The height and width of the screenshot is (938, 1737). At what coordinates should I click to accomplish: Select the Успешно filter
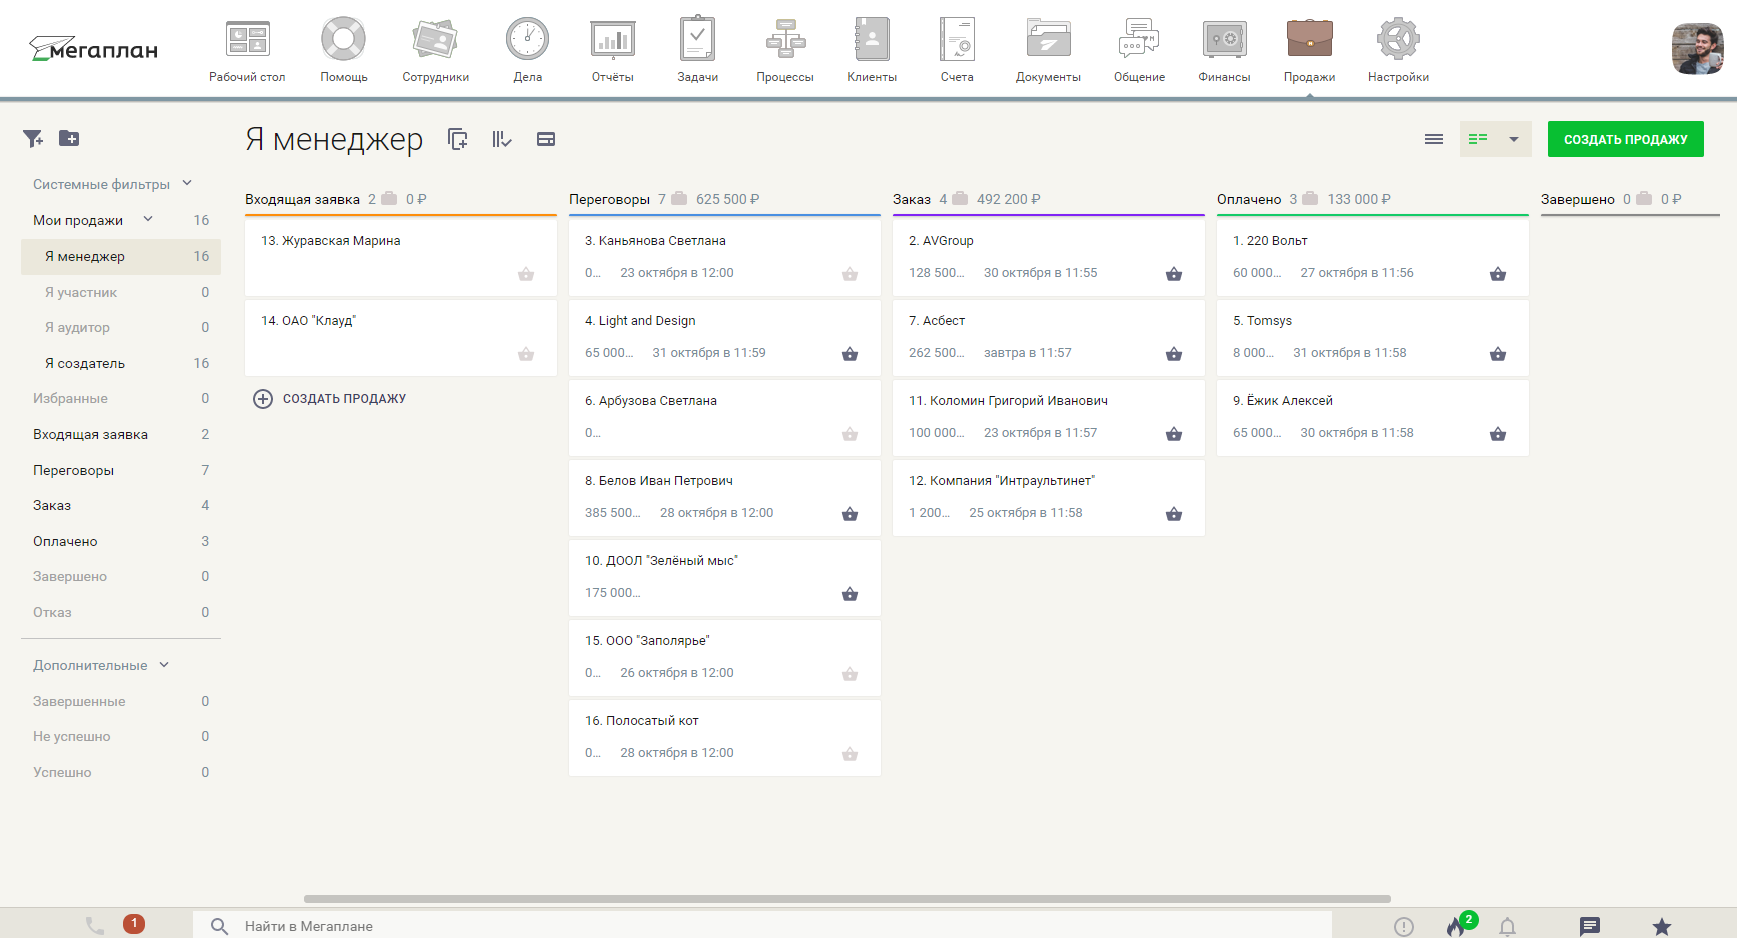121,772
